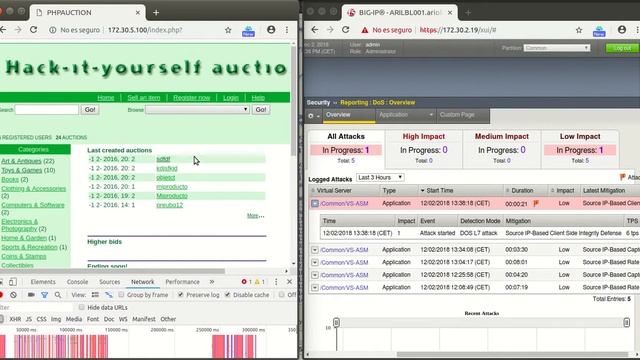Screen dimensions: 640x360
Task: Filter network requests by XHR
Action: [15, 319]
